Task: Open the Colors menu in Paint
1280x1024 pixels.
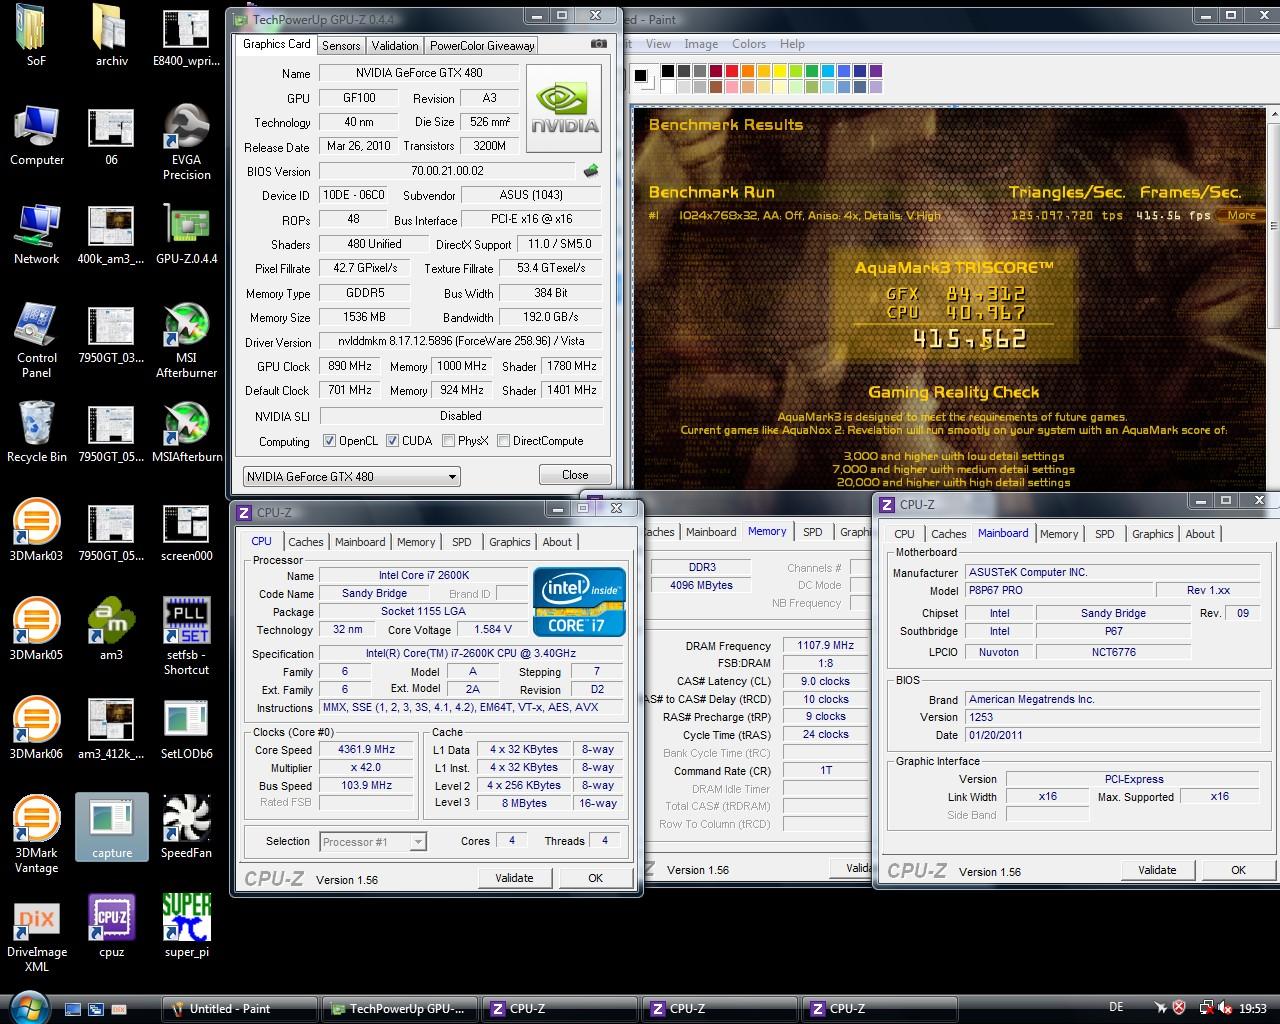Action: [x=749, y=44]
